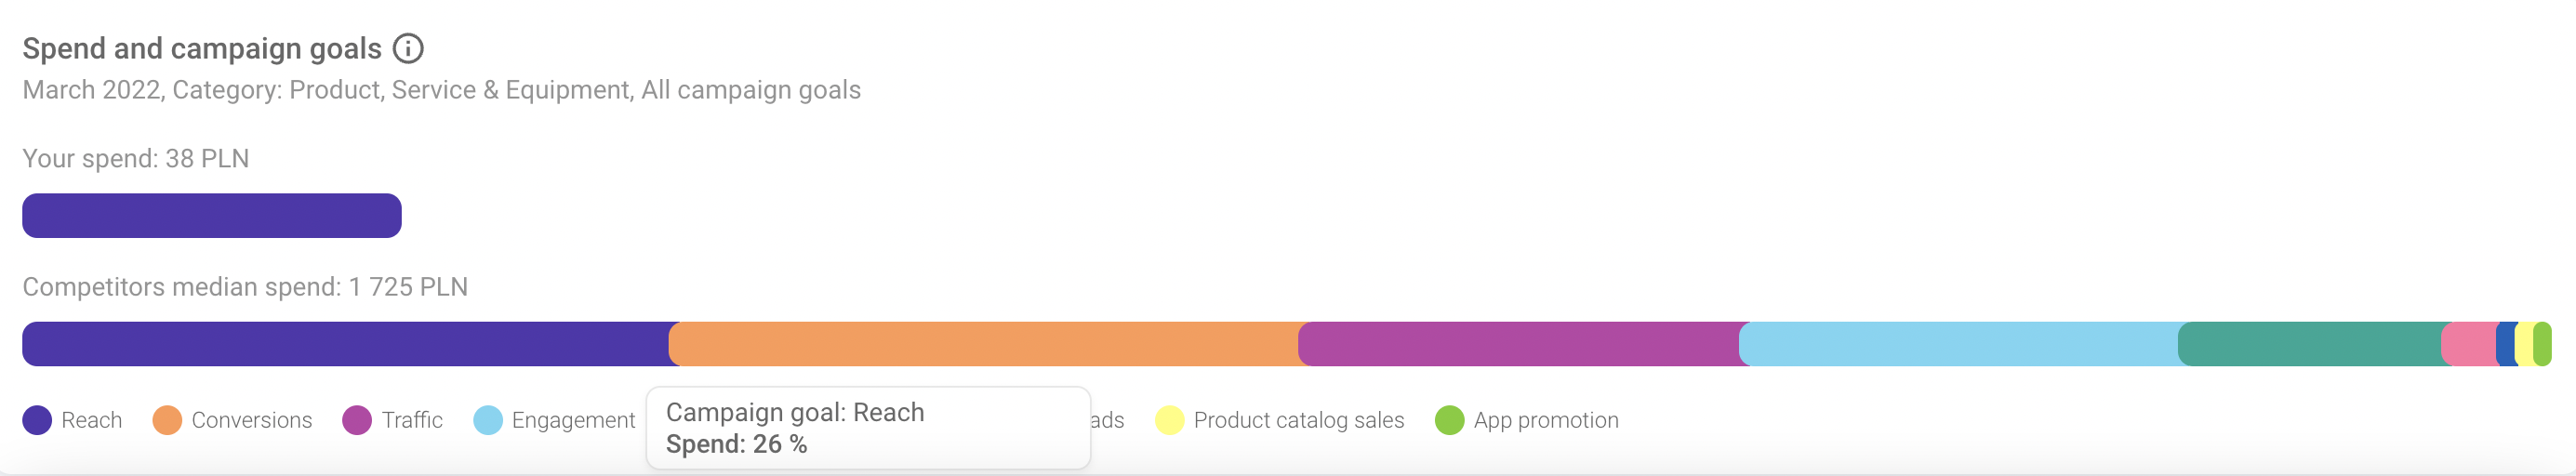Screen dimensions: 2576x476
Task: Select the purple Reach segment in competitors bar
Action: click(345, 344)
